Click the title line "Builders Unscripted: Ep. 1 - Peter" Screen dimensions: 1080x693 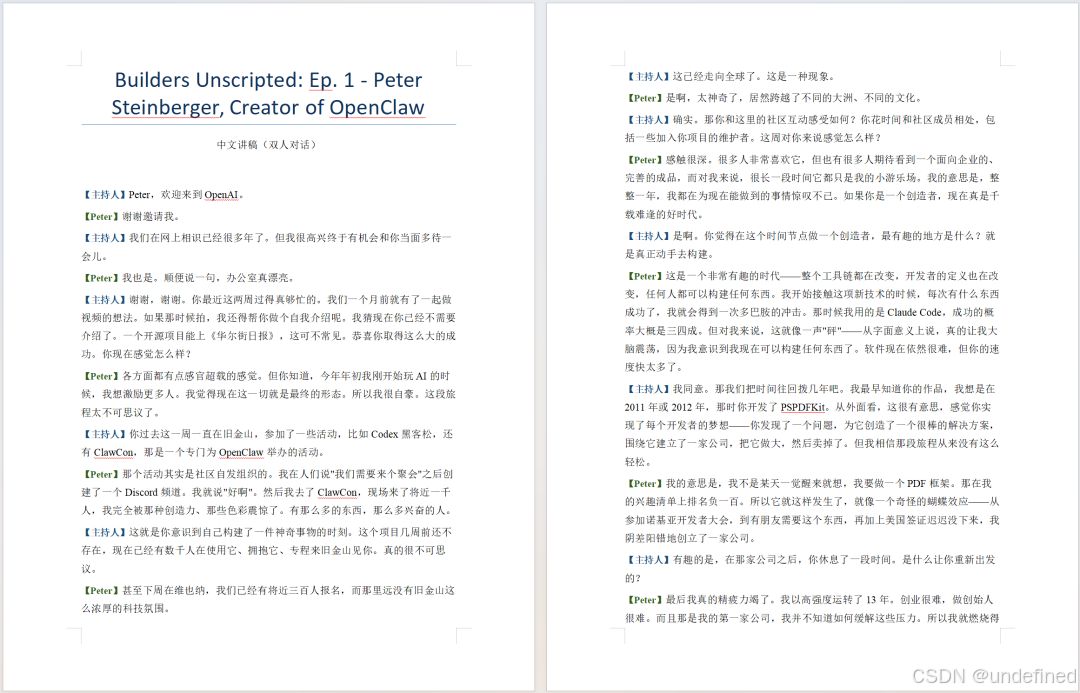[x=268, y=81]
